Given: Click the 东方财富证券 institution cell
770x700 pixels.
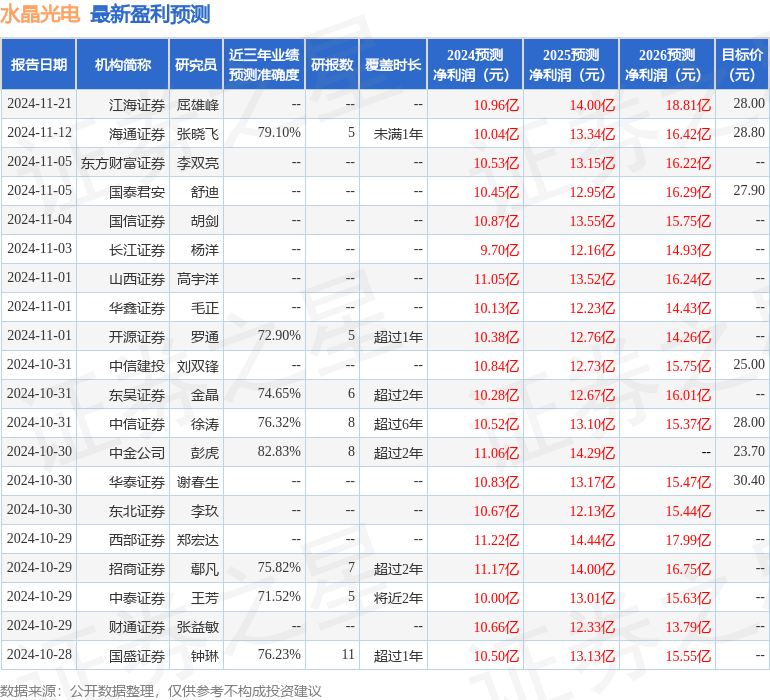Looking at the screenshot, I should click(123, 163).
